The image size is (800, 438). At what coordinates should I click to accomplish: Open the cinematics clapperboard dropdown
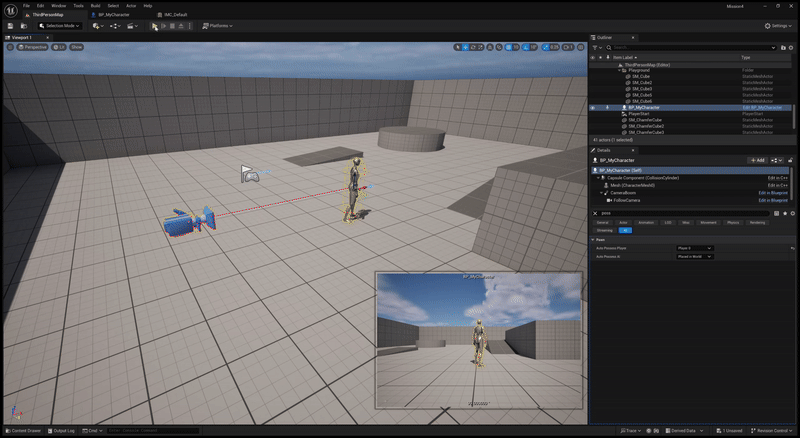132,26
